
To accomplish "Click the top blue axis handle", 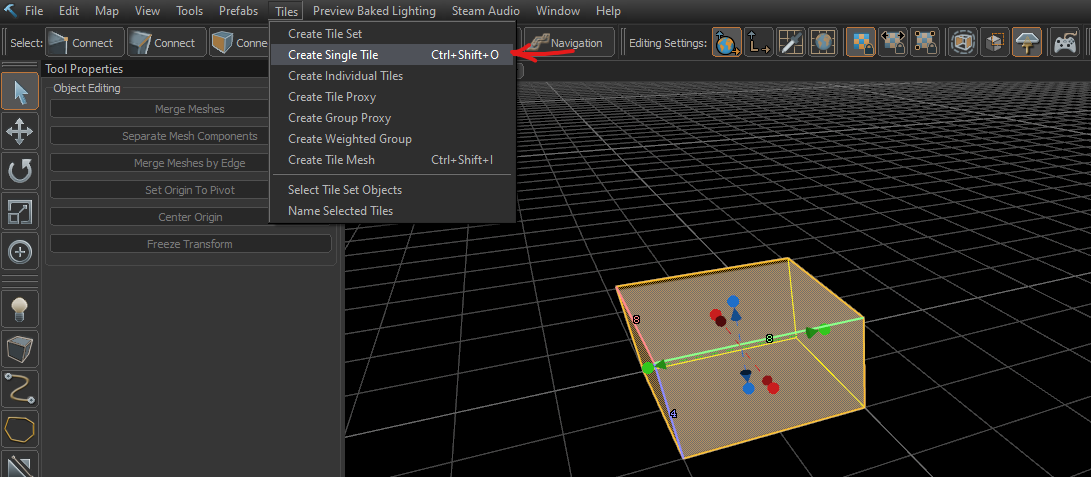I will coord(733,301).
